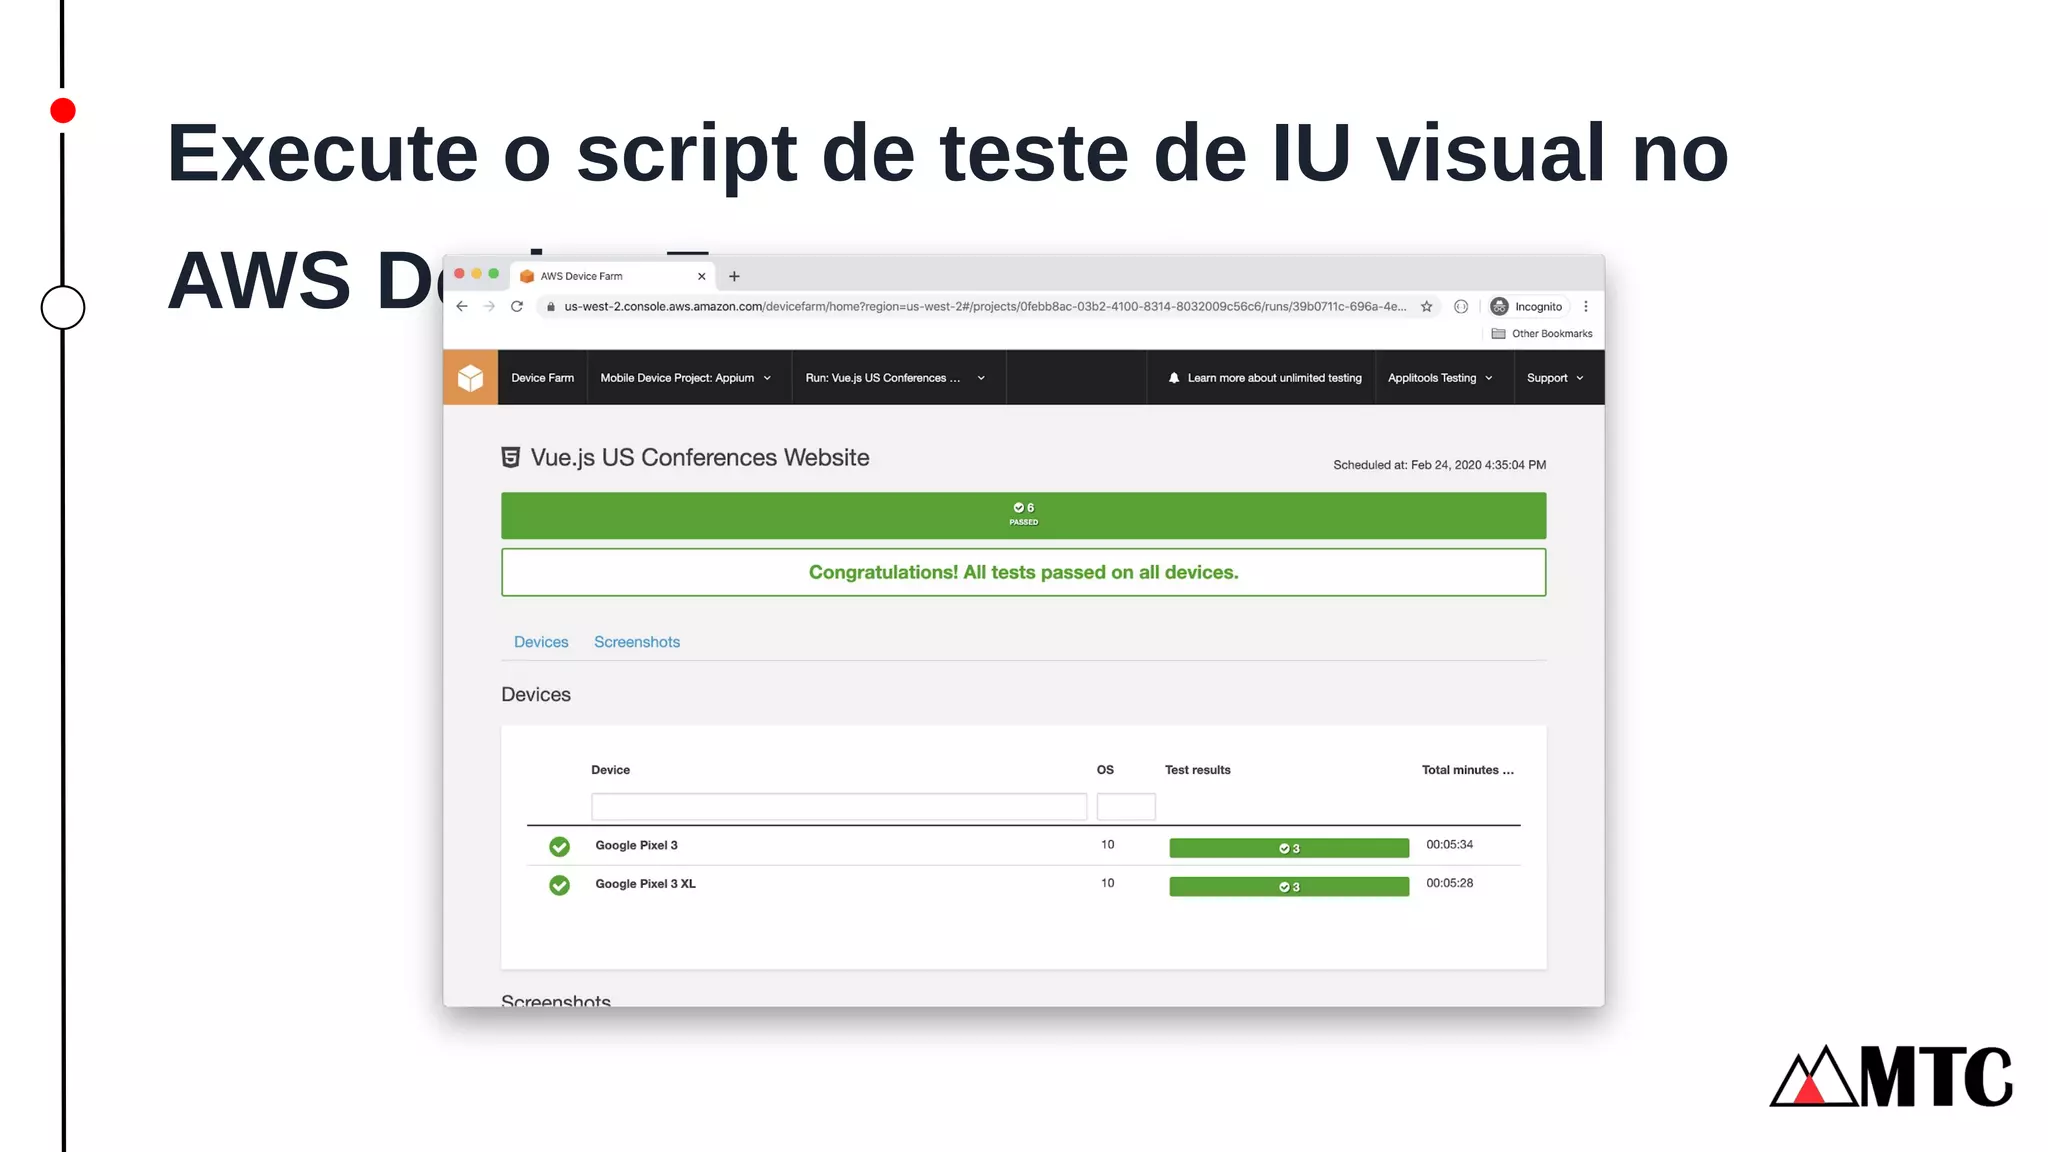Click the Device filter input field

(839, 806)
